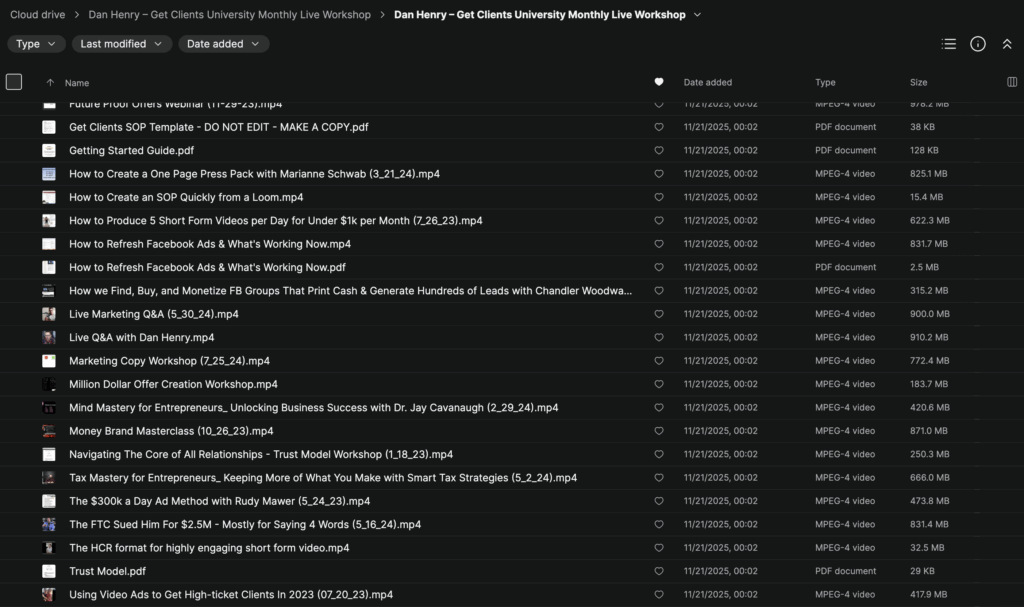Viewport: 1024px width, 607px height.
Task: Open the info panel icon
Action: (978, 44)
